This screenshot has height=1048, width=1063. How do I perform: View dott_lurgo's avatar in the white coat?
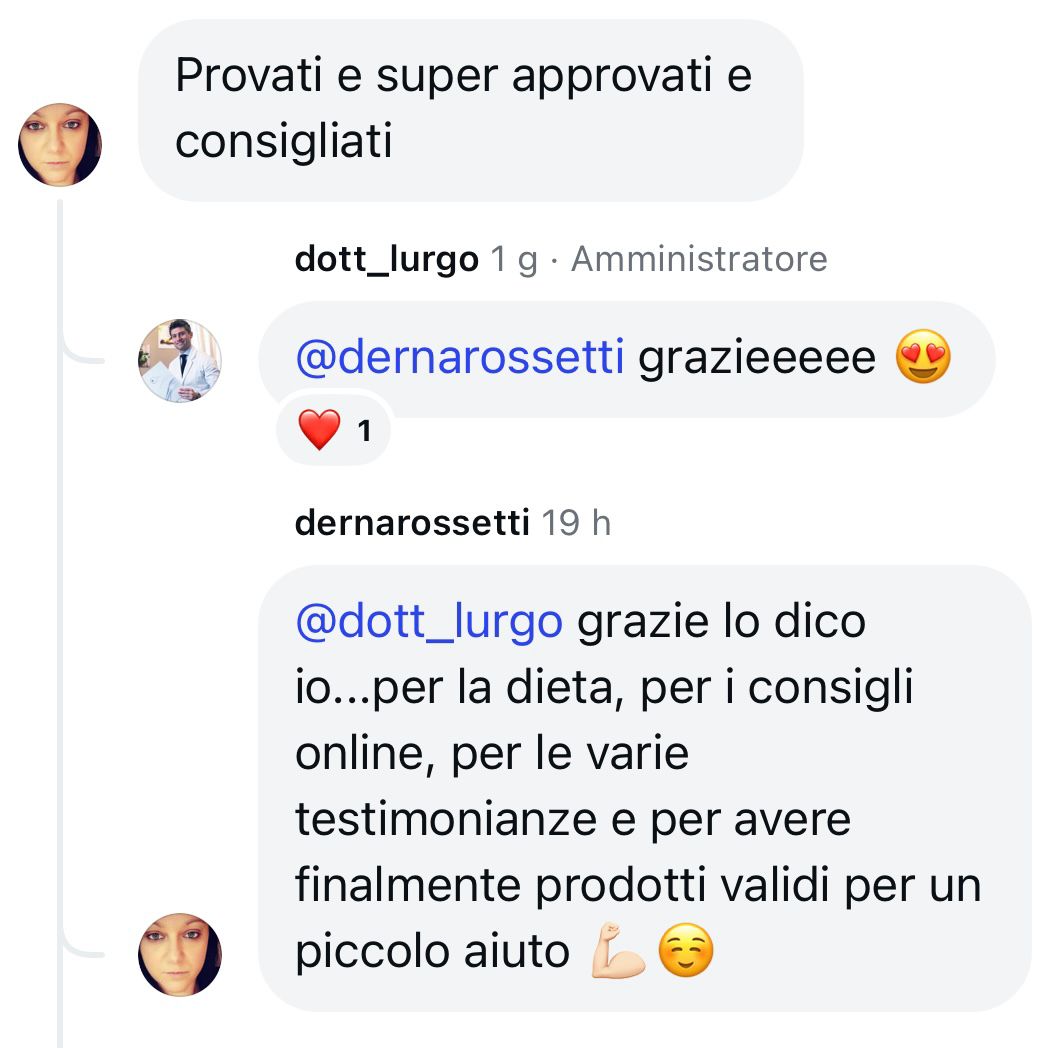[x=180, y=361]
